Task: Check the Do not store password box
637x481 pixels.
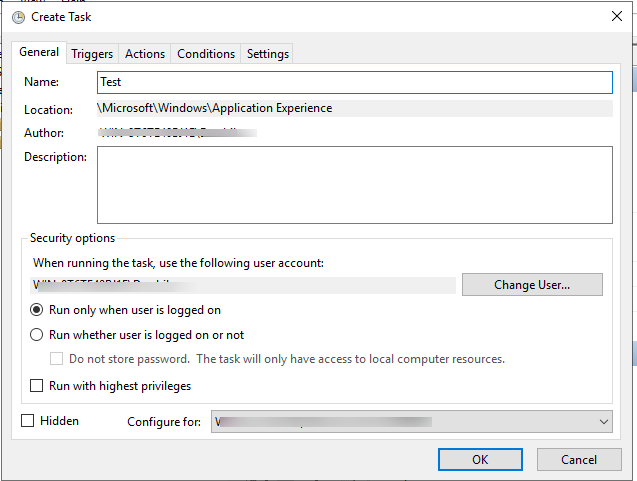Action: tap(56, 359)
